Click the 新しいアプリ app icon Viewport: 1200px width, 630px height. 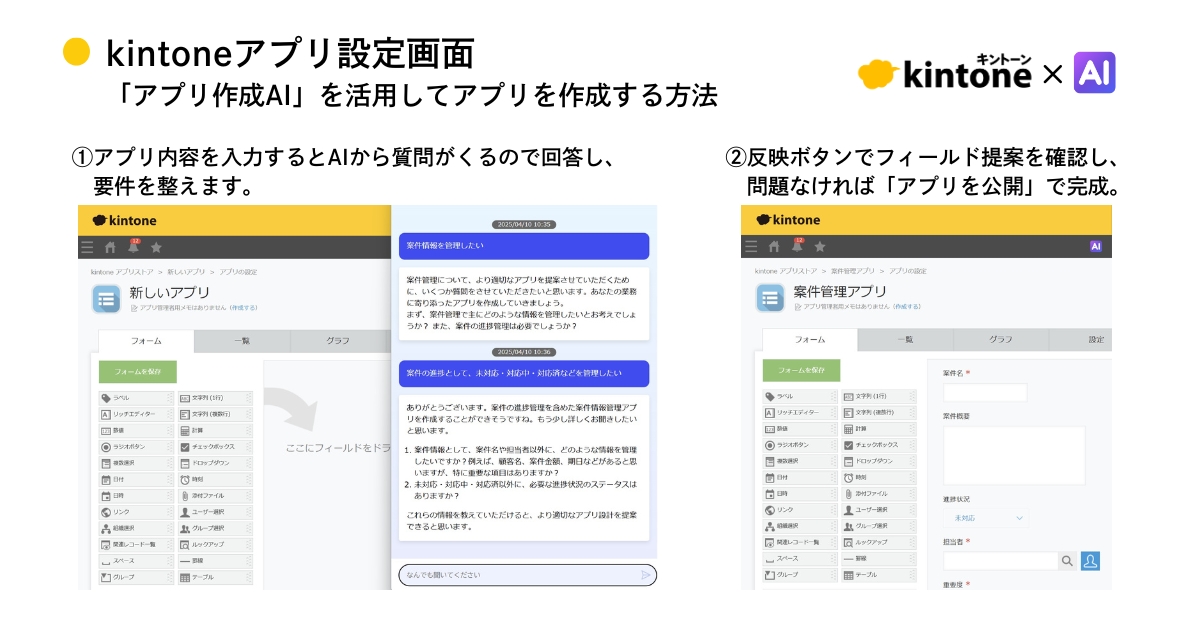107,298
